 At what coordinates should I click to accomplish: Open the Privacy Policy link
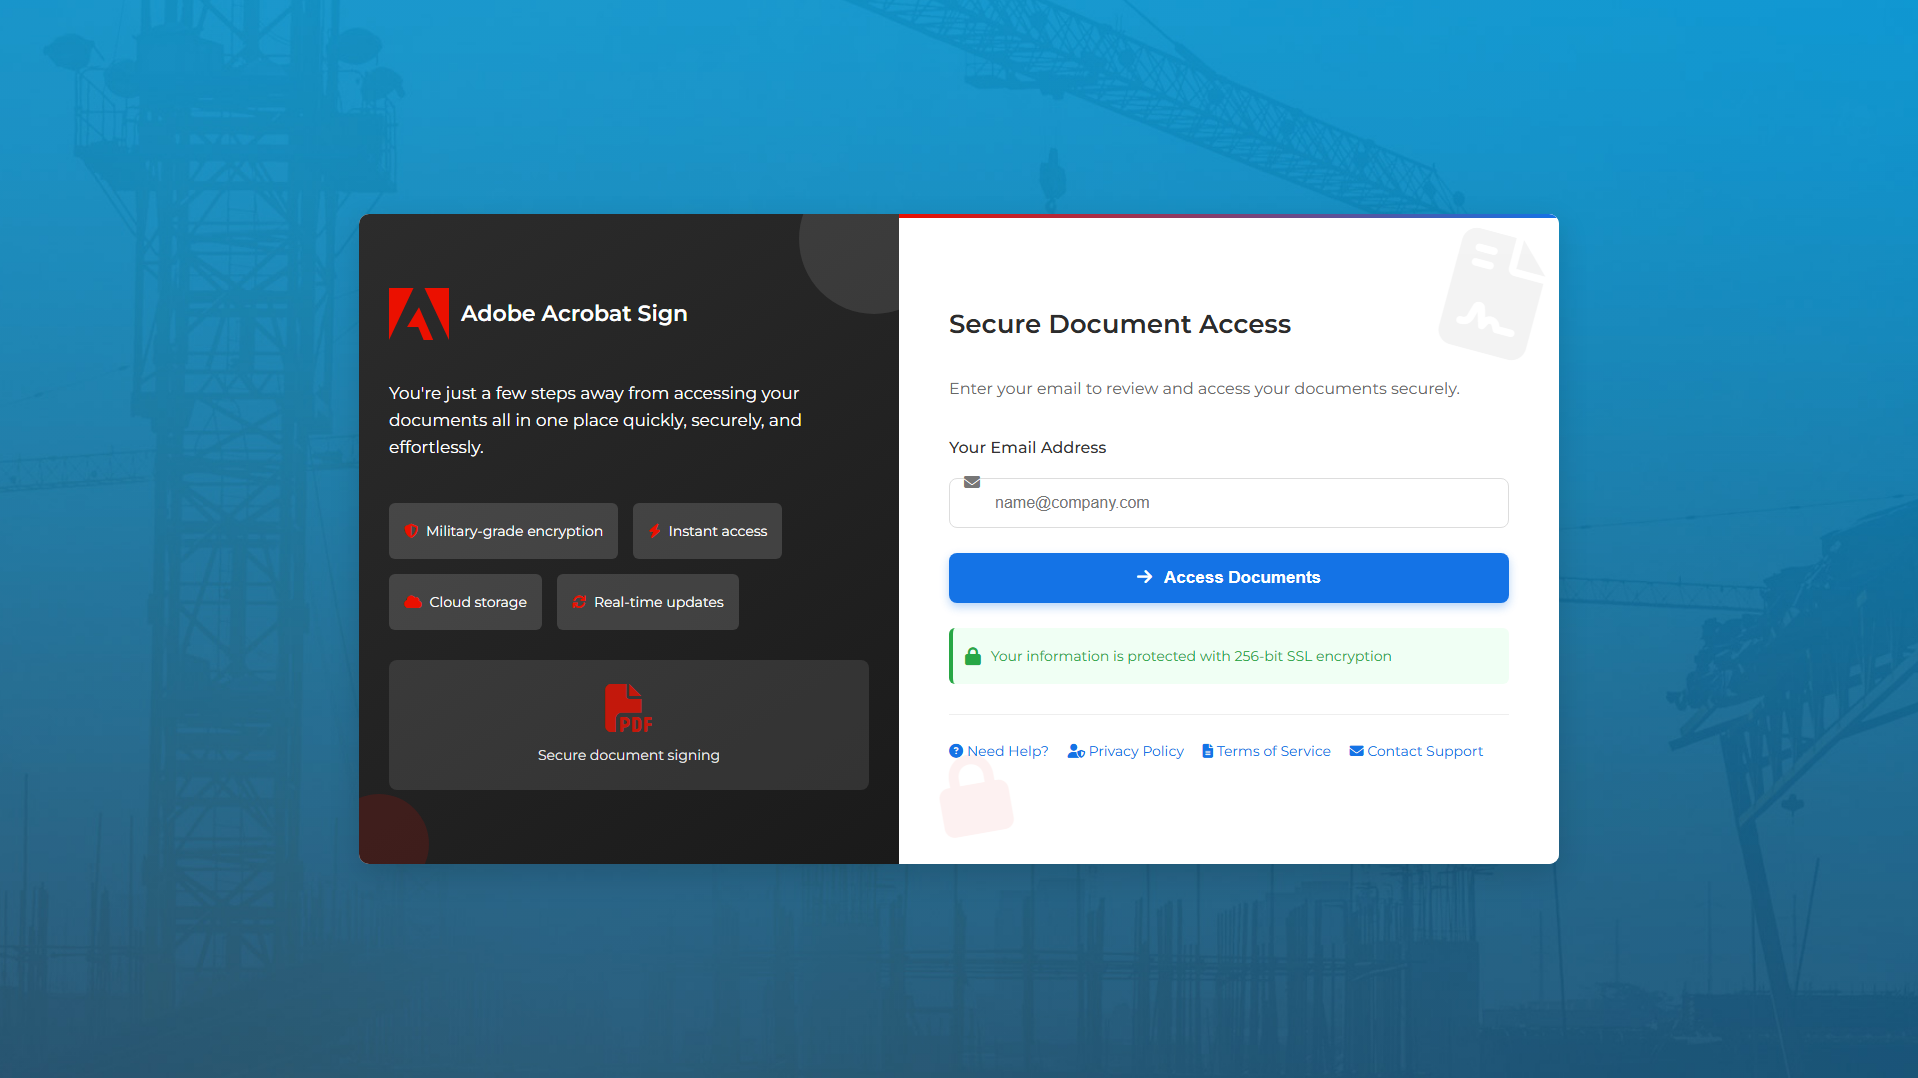coord(1125,751)
